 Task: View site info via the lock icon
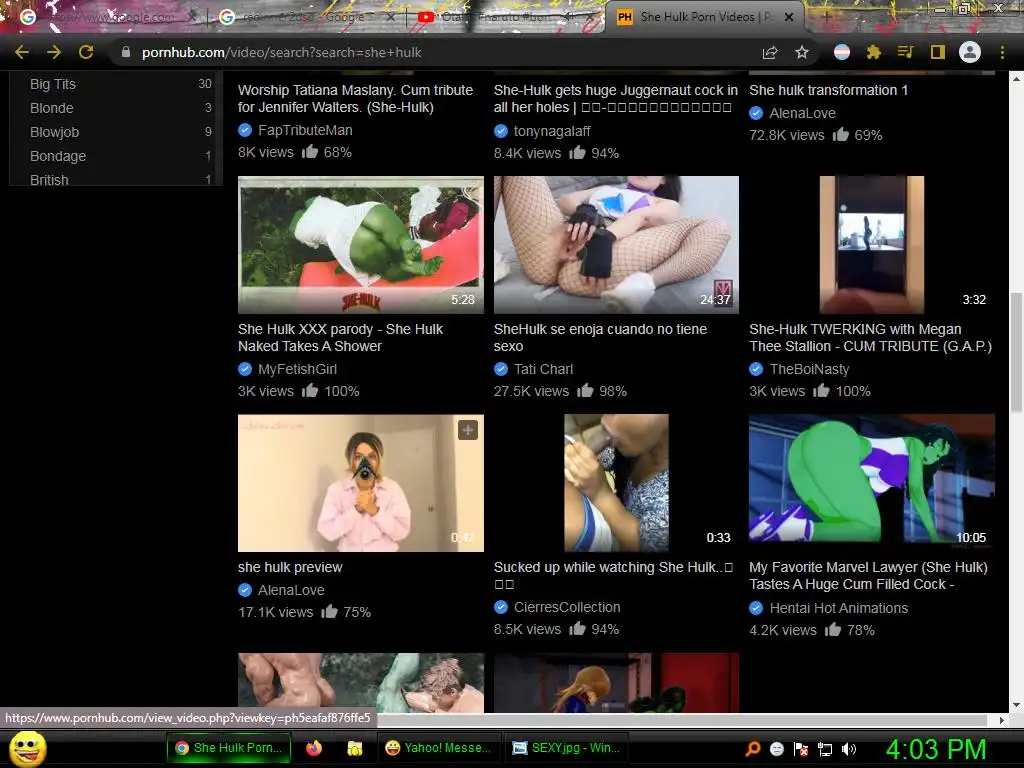tap(126, 52)
